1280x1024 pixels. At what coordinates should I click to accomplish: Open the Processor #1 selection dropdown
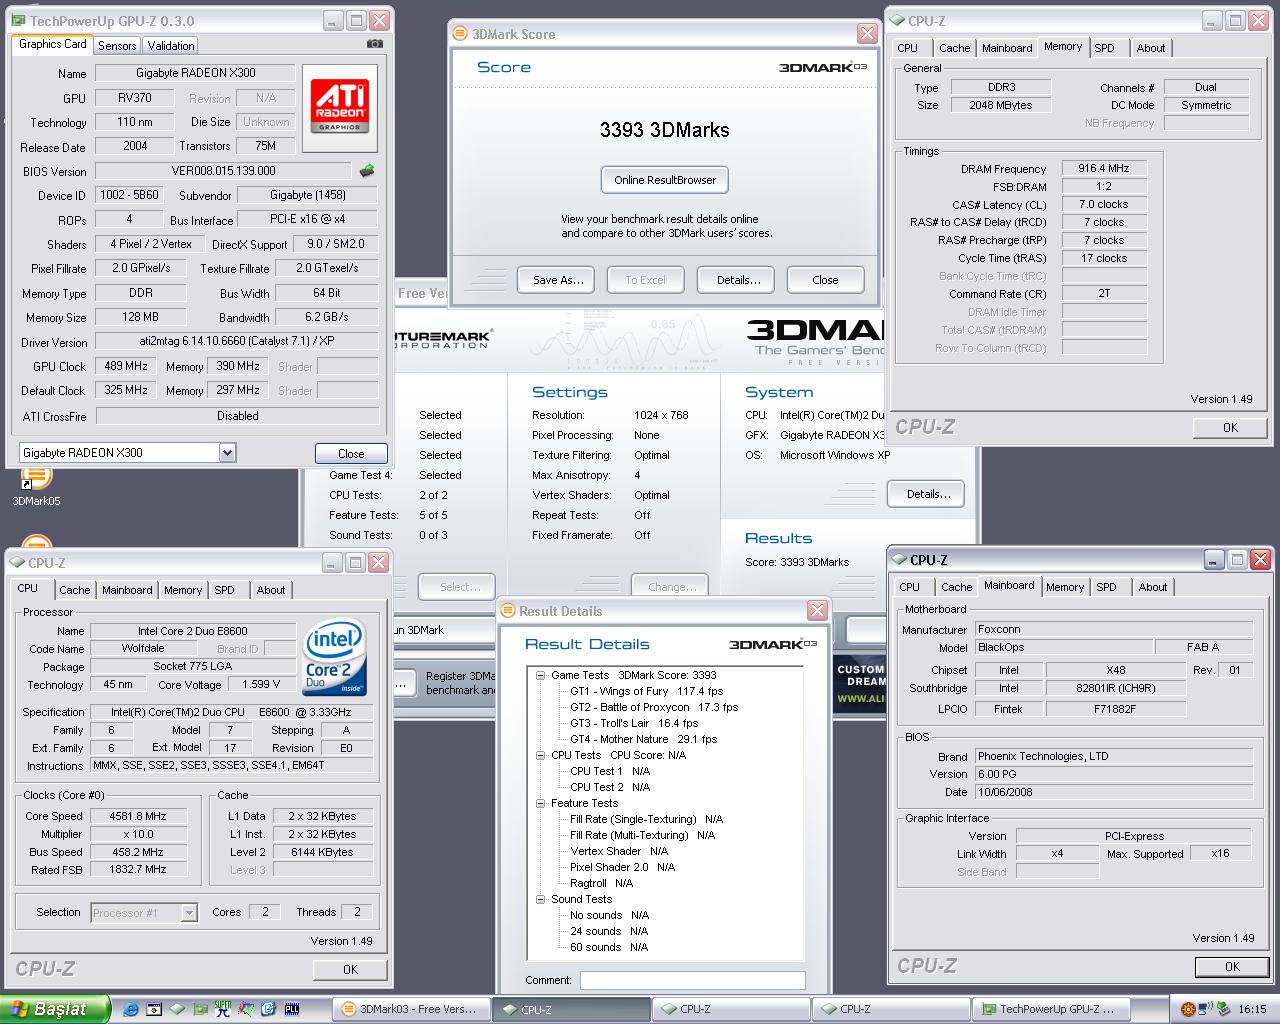click(x=189, y=913)
